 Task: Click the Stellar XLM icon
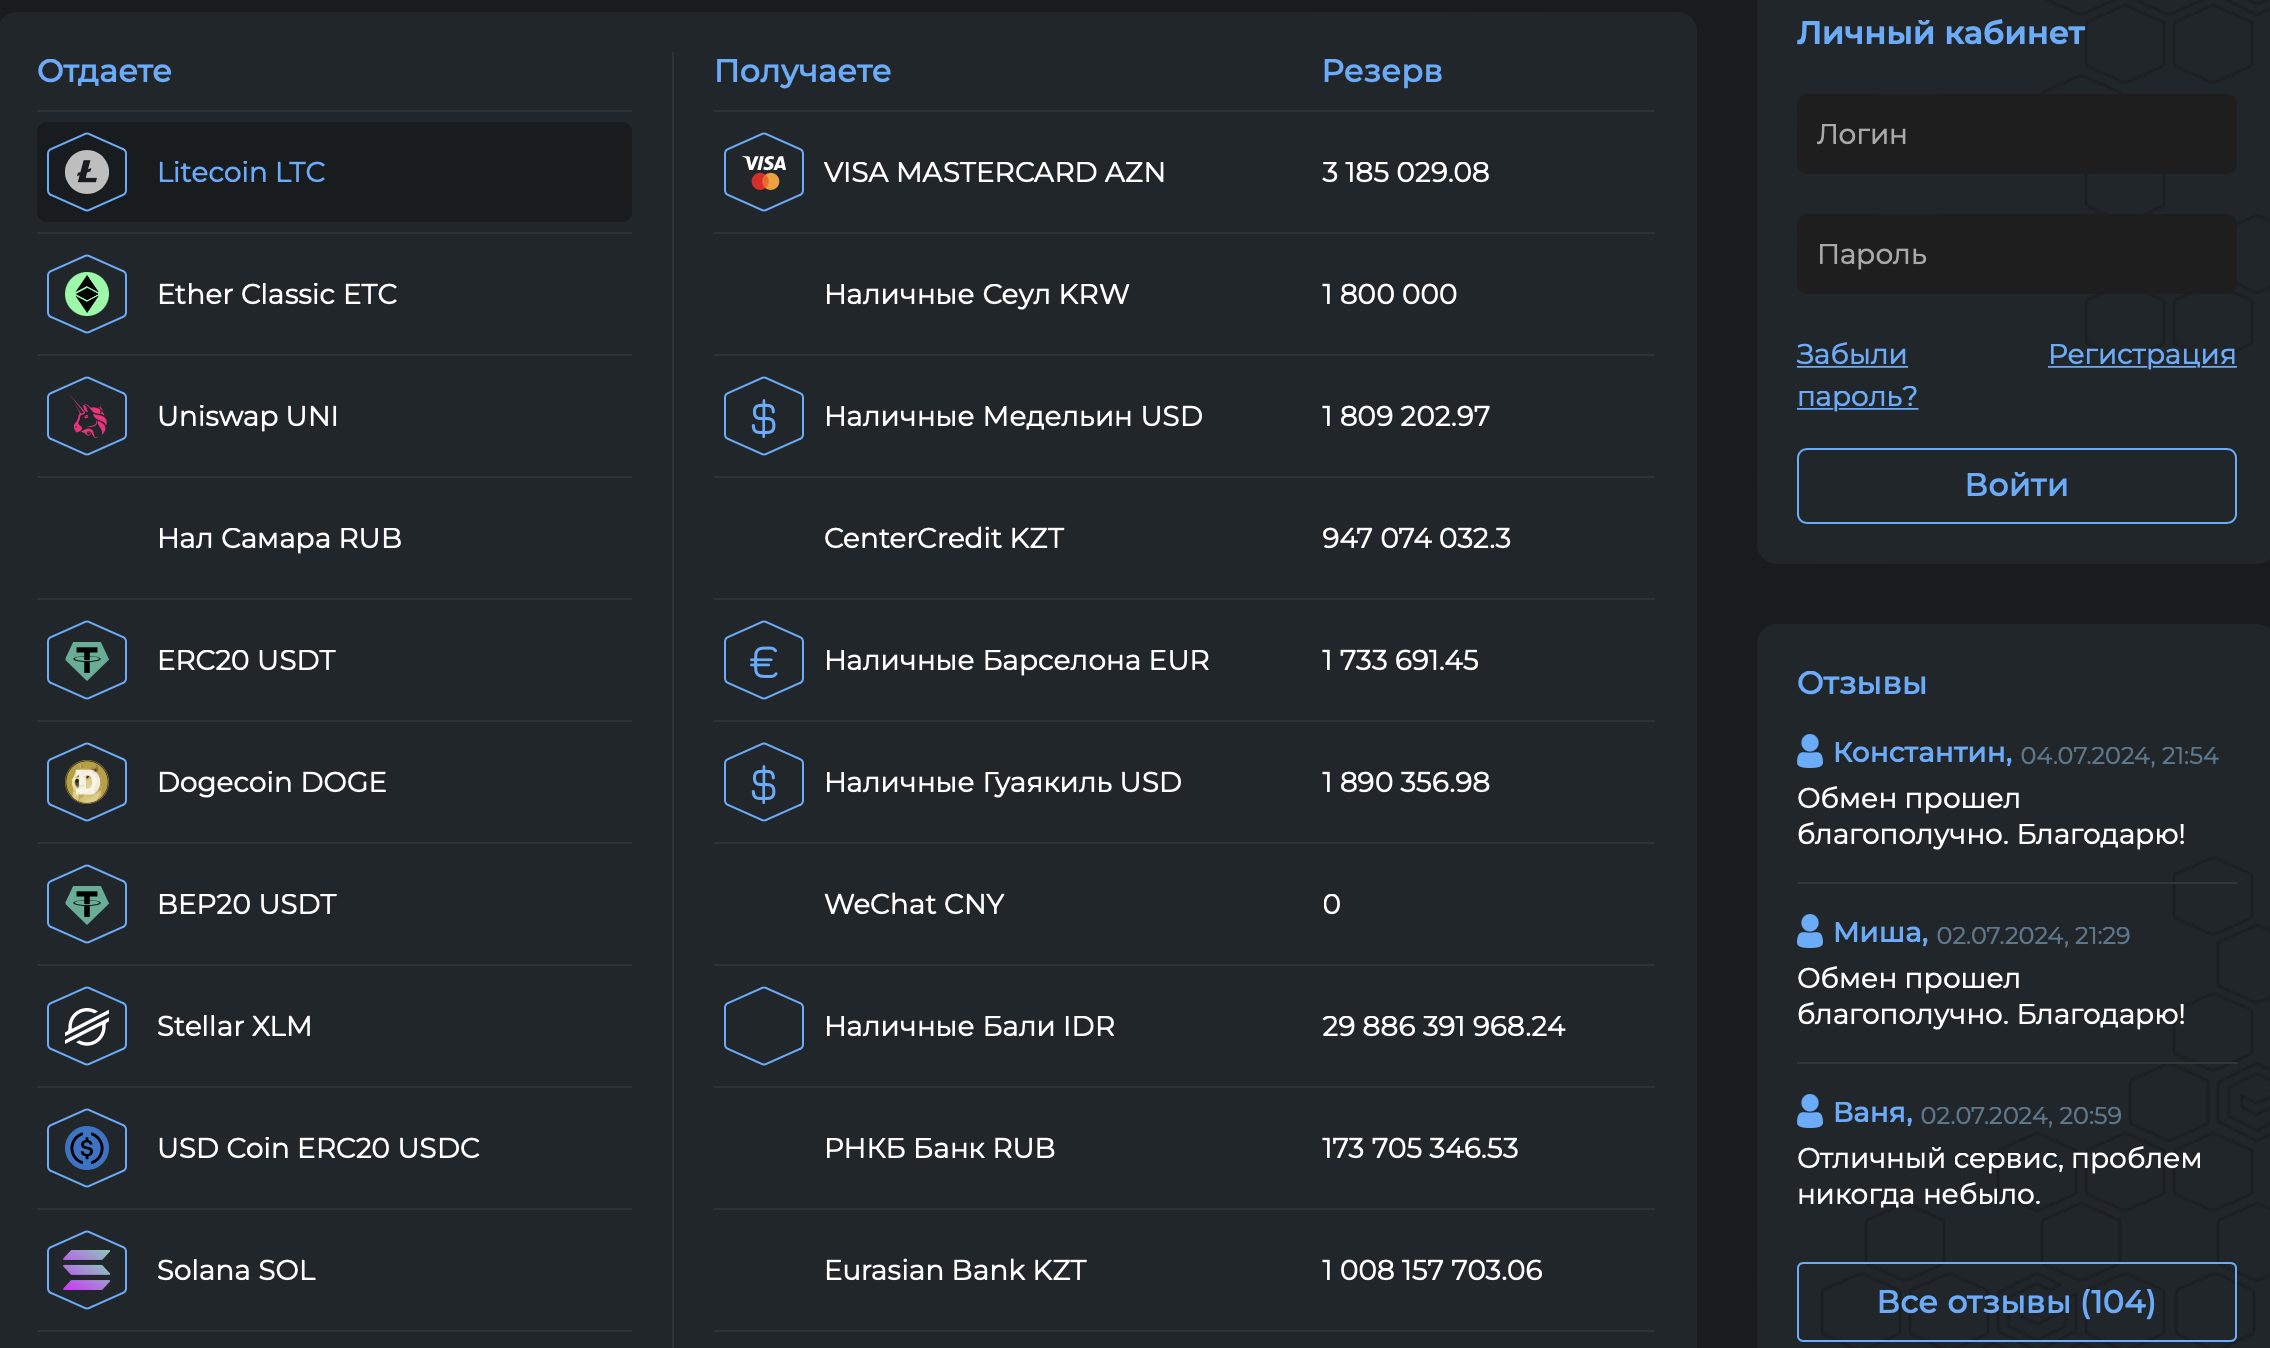pyautogui.click(x=87, y=1026)
